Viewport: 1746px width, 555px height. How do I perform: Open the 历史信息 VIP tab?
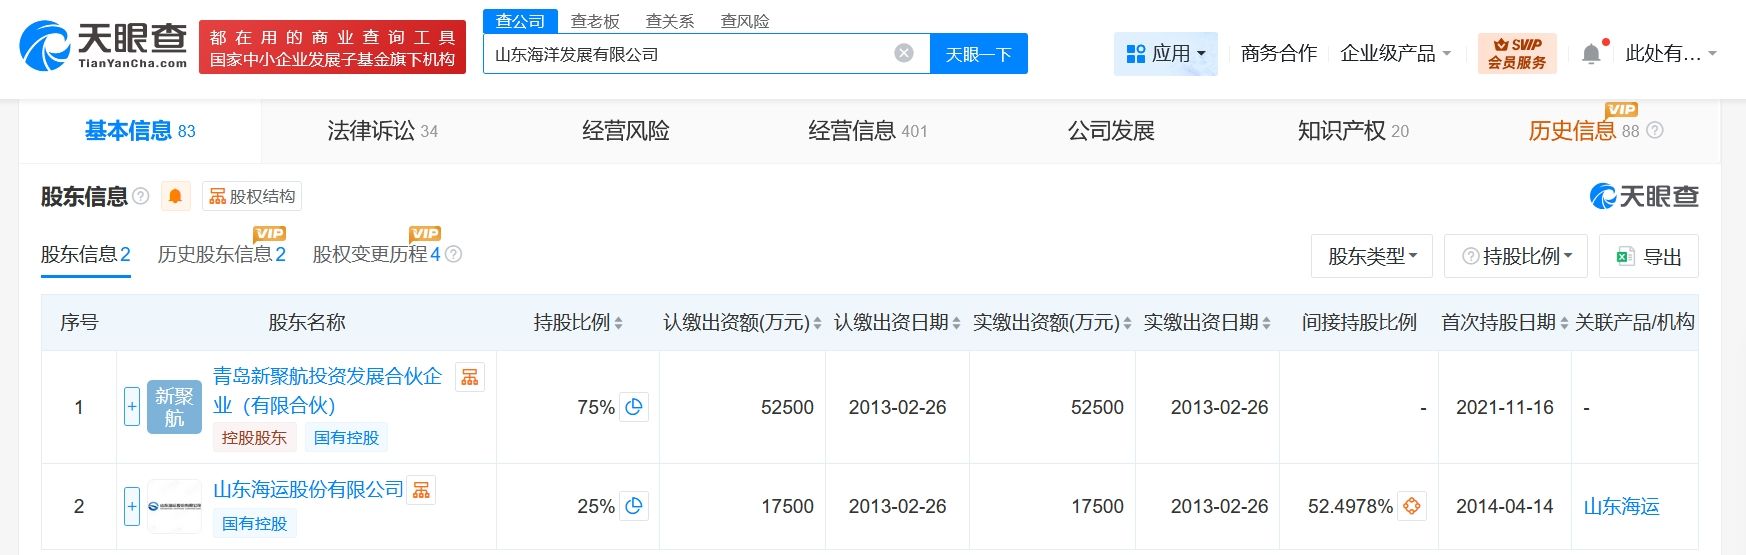pyautogui.click(x=1584, y=130)
